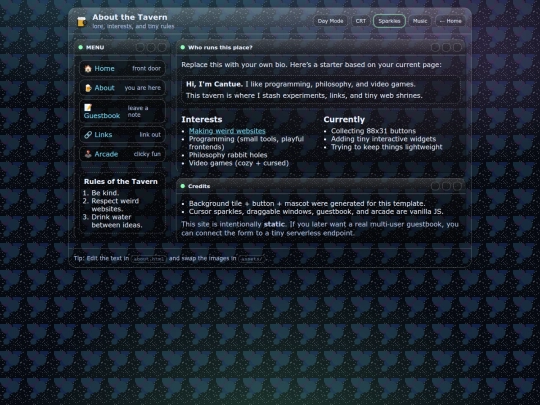This screenshot has height=405, width=540.
Task: Click 'Collecting 88x31 buttons' list item
Action: 373,131
